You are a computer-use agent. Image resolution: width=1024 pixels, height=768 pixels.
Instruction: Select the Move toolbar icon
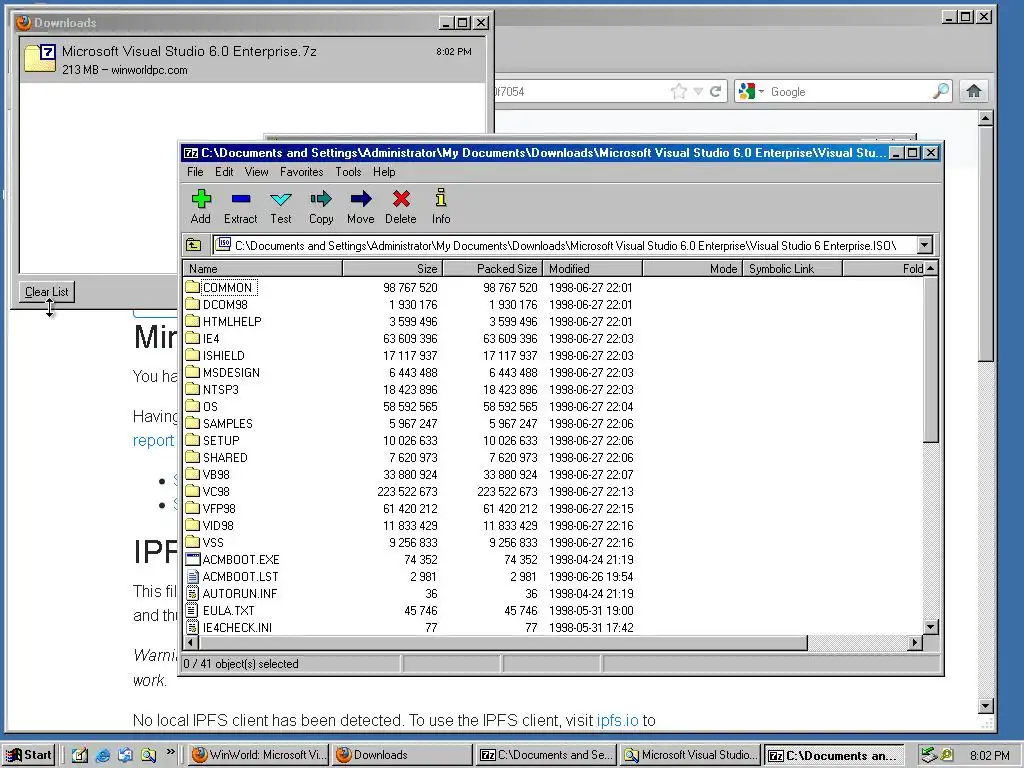[x=360, y=199]
